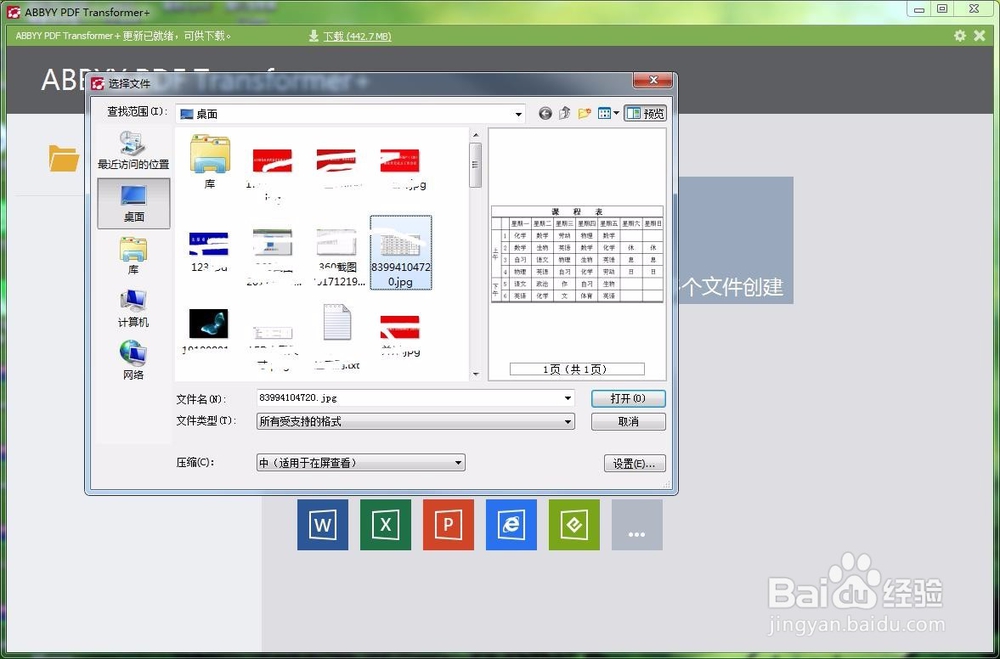This screenshot has width=1000, height=659.
Task: Click the more formats ellipsis tile
Action: pos(637,524)
